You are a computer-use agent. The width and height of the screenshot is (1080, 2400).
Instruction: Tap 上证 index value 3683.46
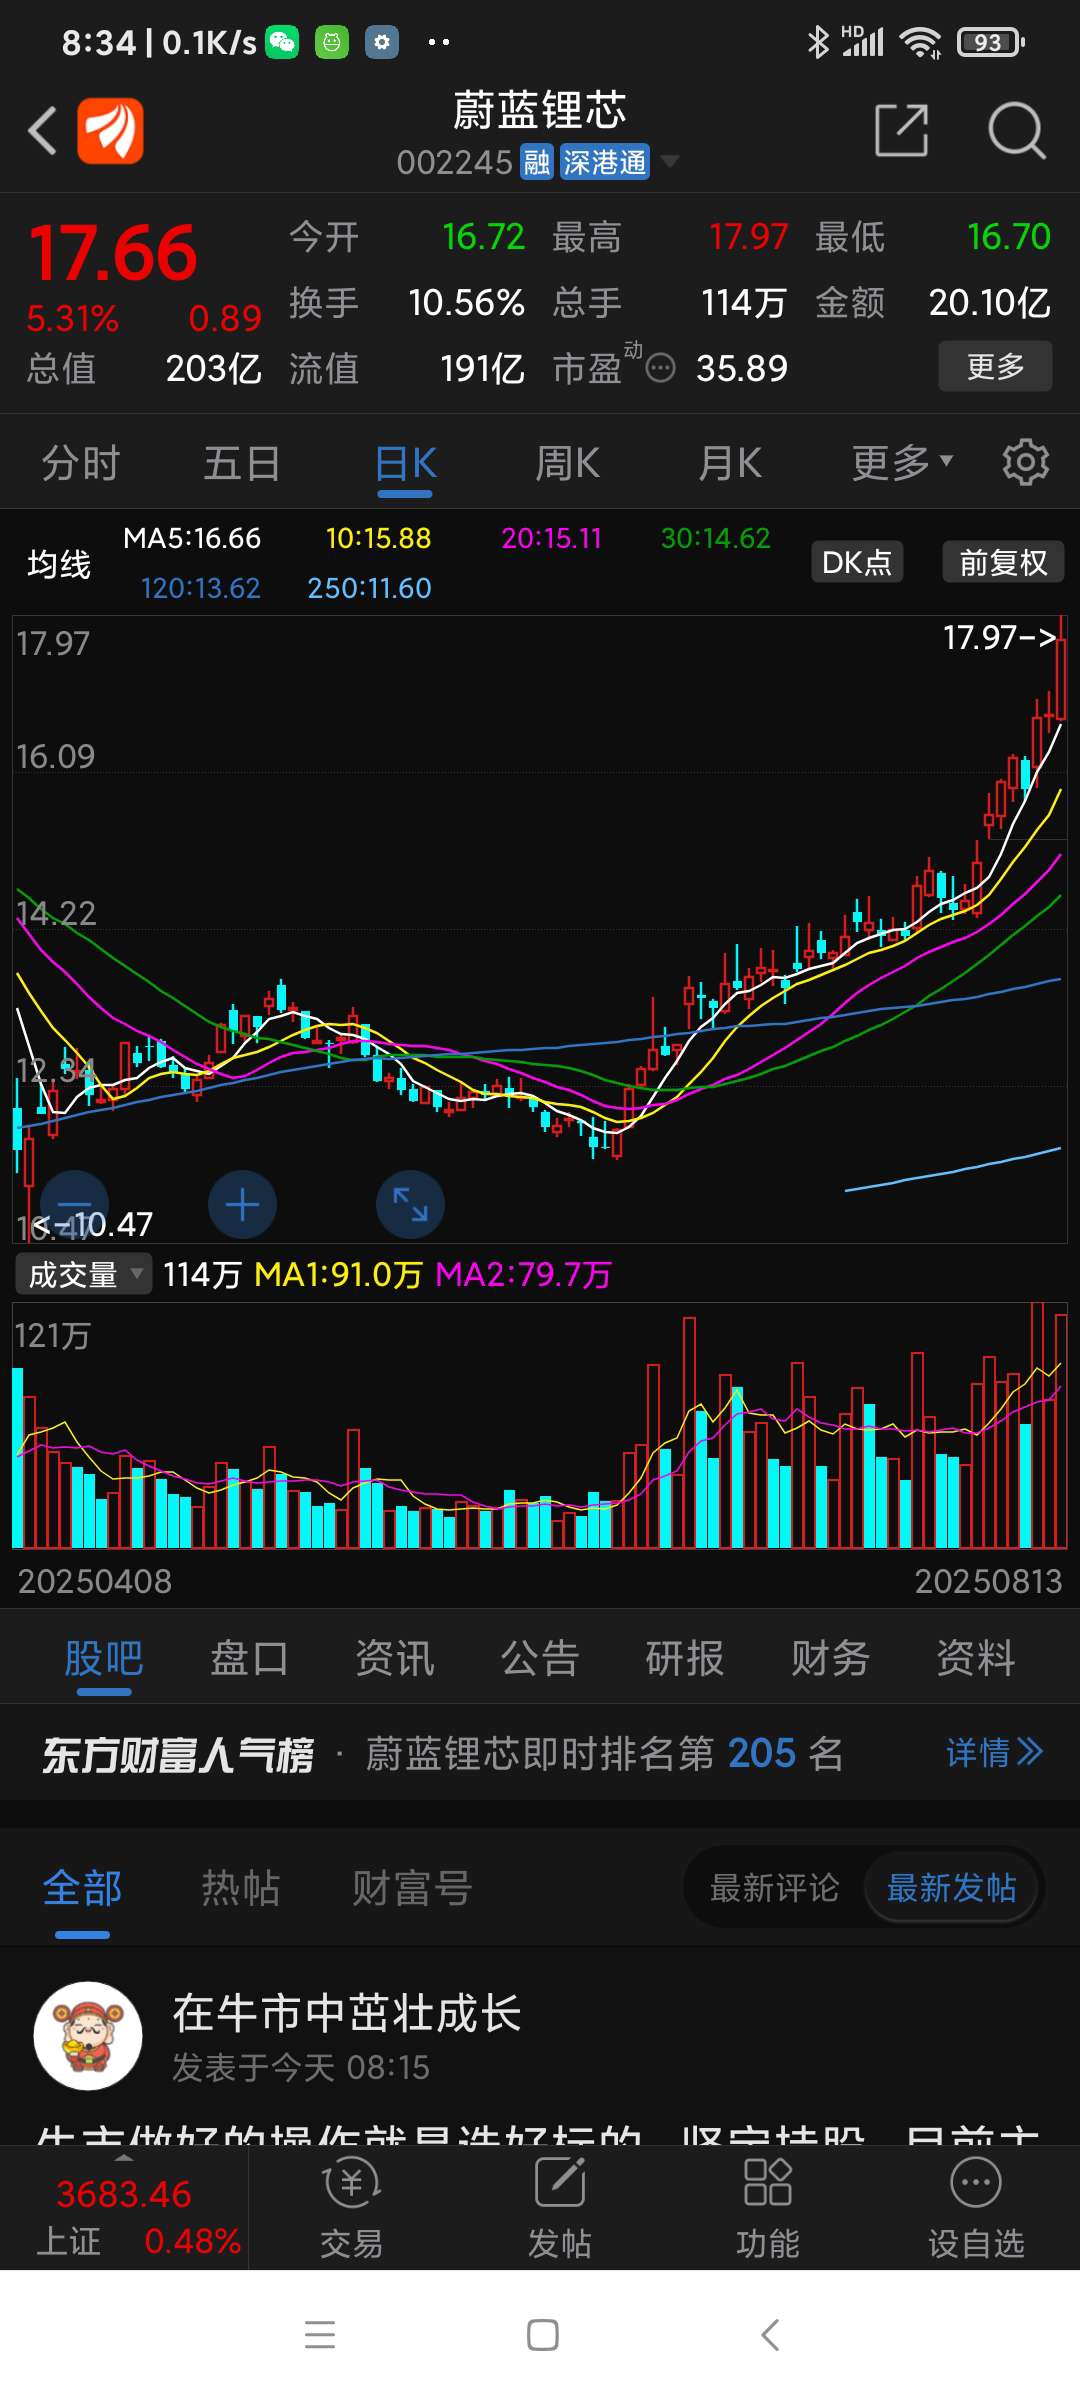(123, 2194)
